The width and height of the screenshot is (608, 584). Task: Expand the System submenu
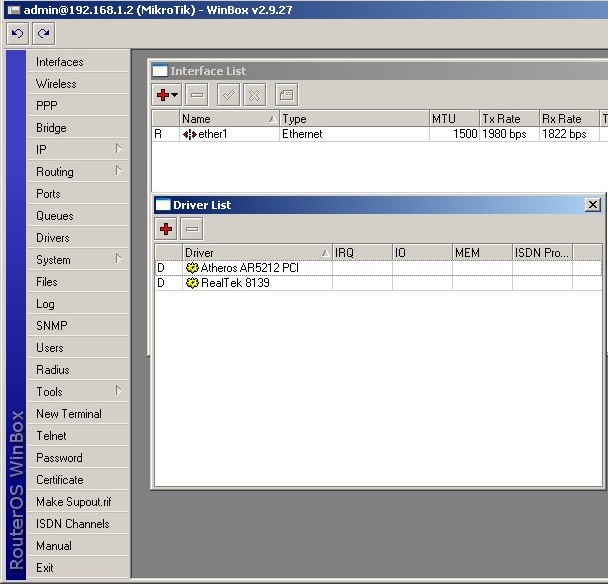[78, 260]
